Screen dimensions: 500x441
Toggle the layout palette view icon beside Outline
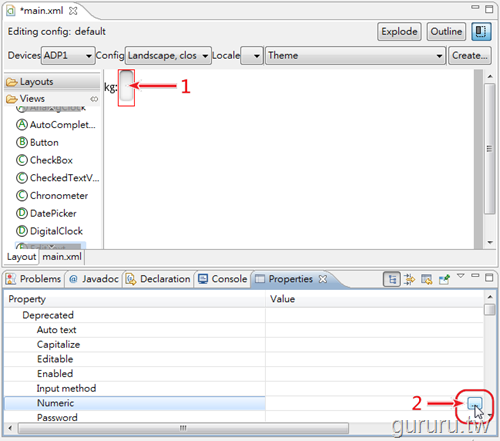[x=481, y=32]
